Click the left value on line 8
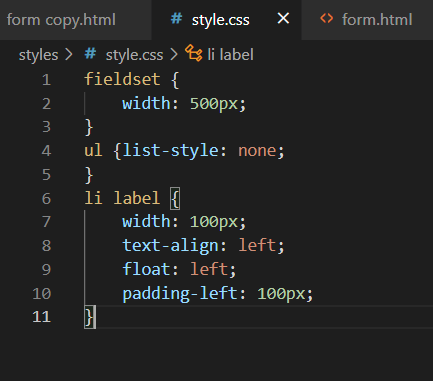Image resolution: width=433 pixels, height=381 pixels. pyautogui.click(x=257, y=246)
